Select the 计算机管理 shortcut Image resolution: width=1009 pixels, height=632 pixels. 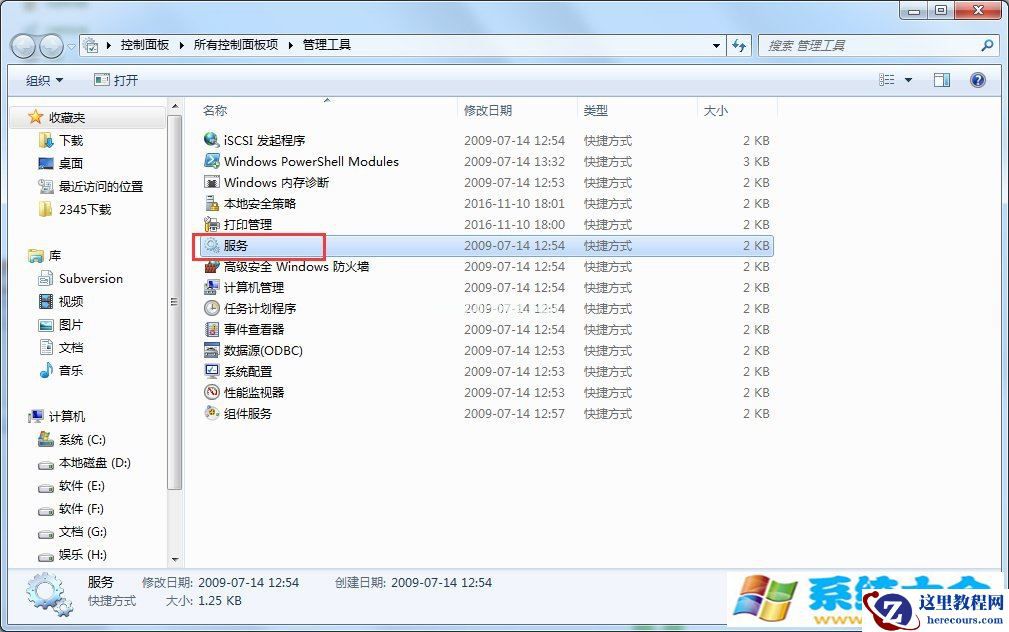pos(255,287)
